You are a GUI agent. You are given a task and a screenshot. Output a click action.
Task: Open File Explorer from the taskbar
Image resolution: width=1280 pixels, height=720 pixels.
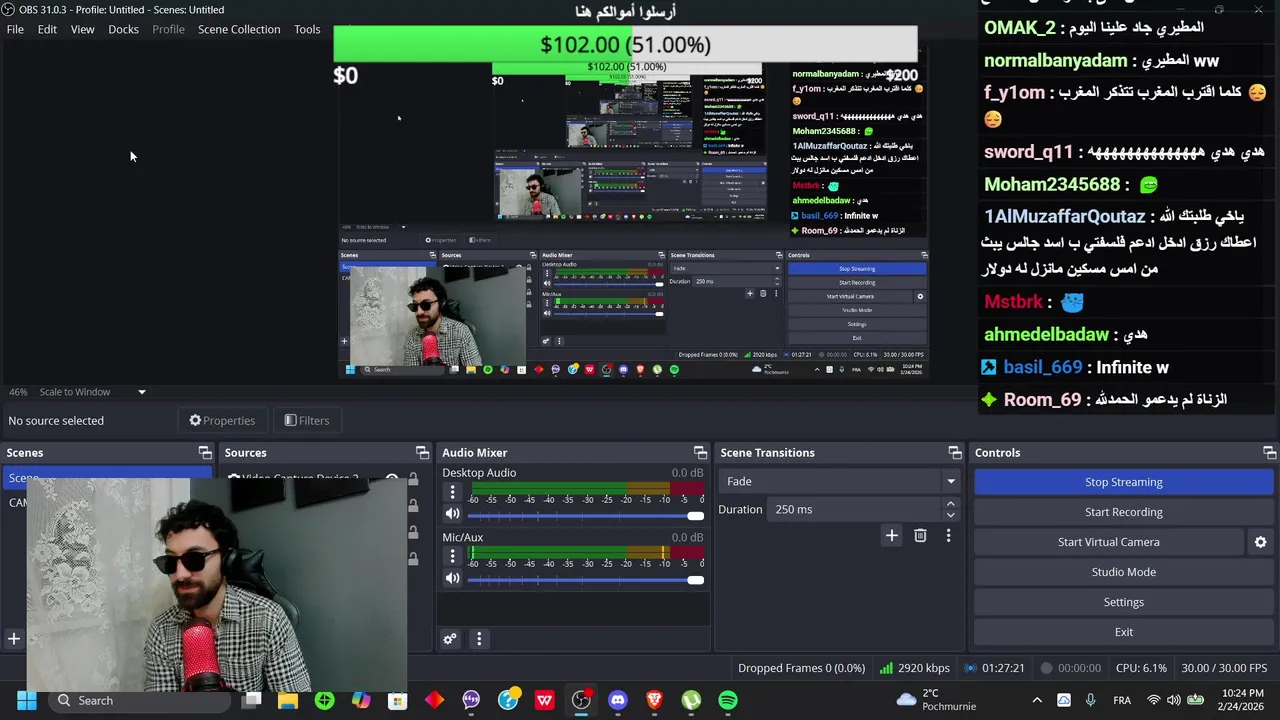[x=288, y=700]
